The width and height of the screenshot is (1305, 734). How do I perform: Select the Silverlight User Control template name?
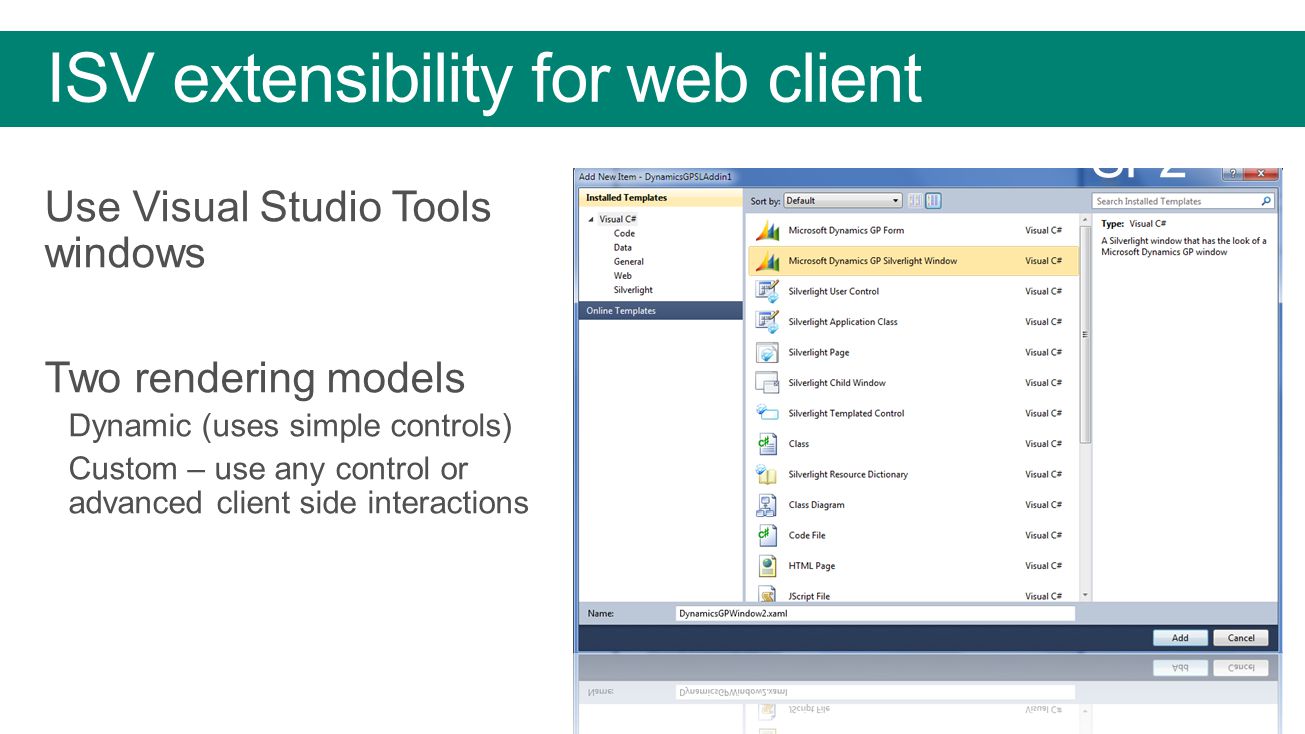(x=834, y=291)
